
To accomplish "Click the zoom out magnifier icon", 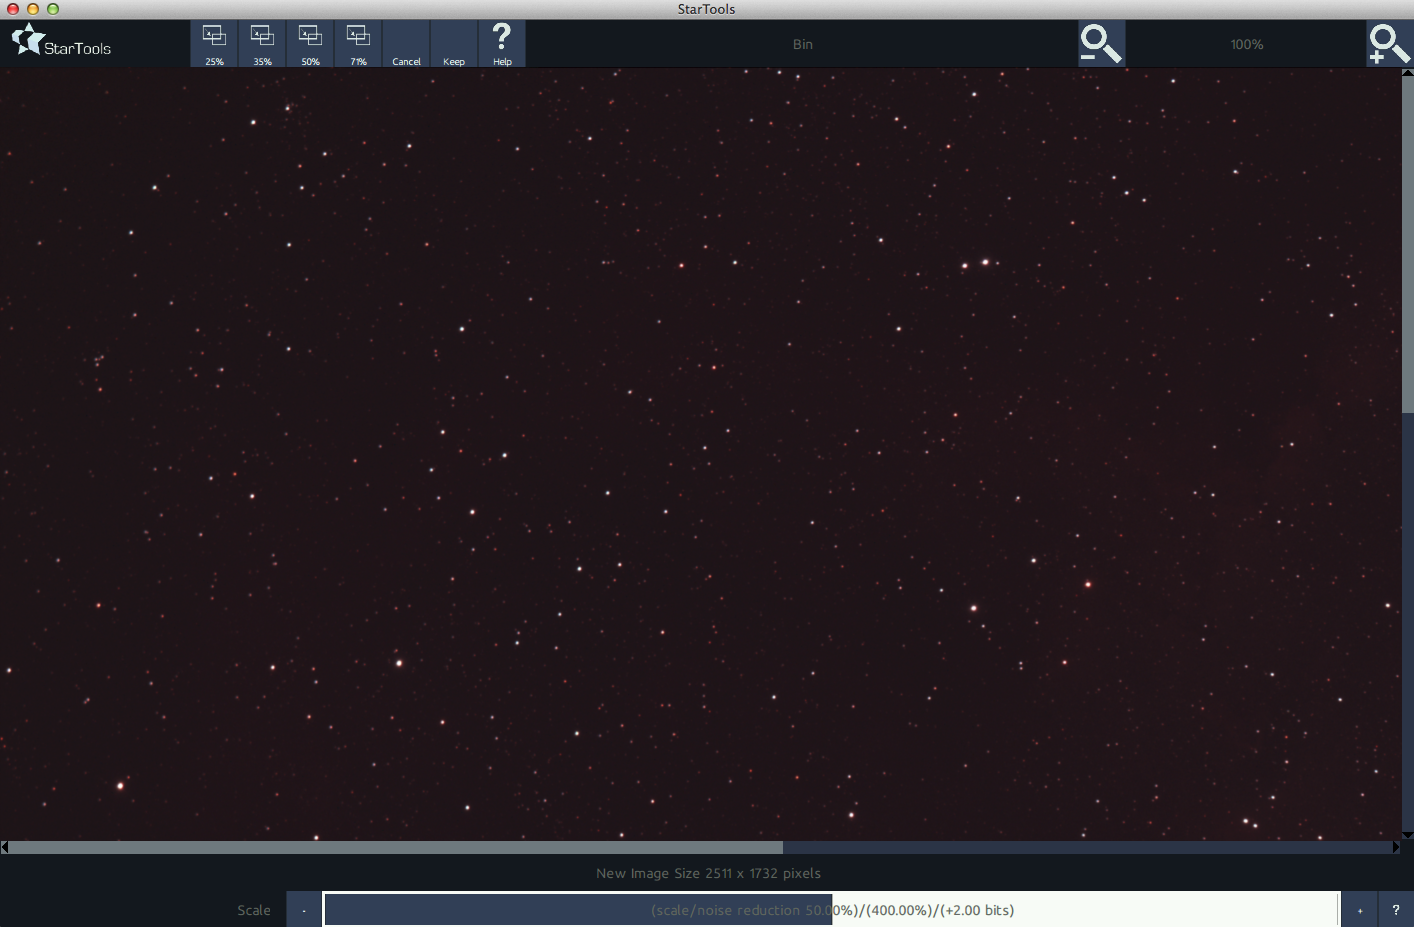I will pyautogui.click(x=1101, y=43).
